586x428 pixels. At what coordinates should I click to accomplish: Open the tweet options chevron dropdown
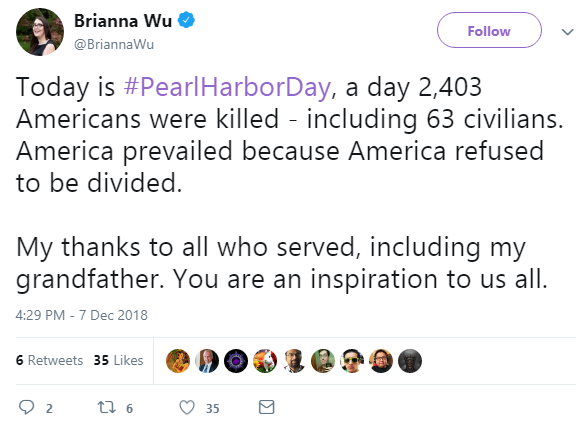[567, 32]
